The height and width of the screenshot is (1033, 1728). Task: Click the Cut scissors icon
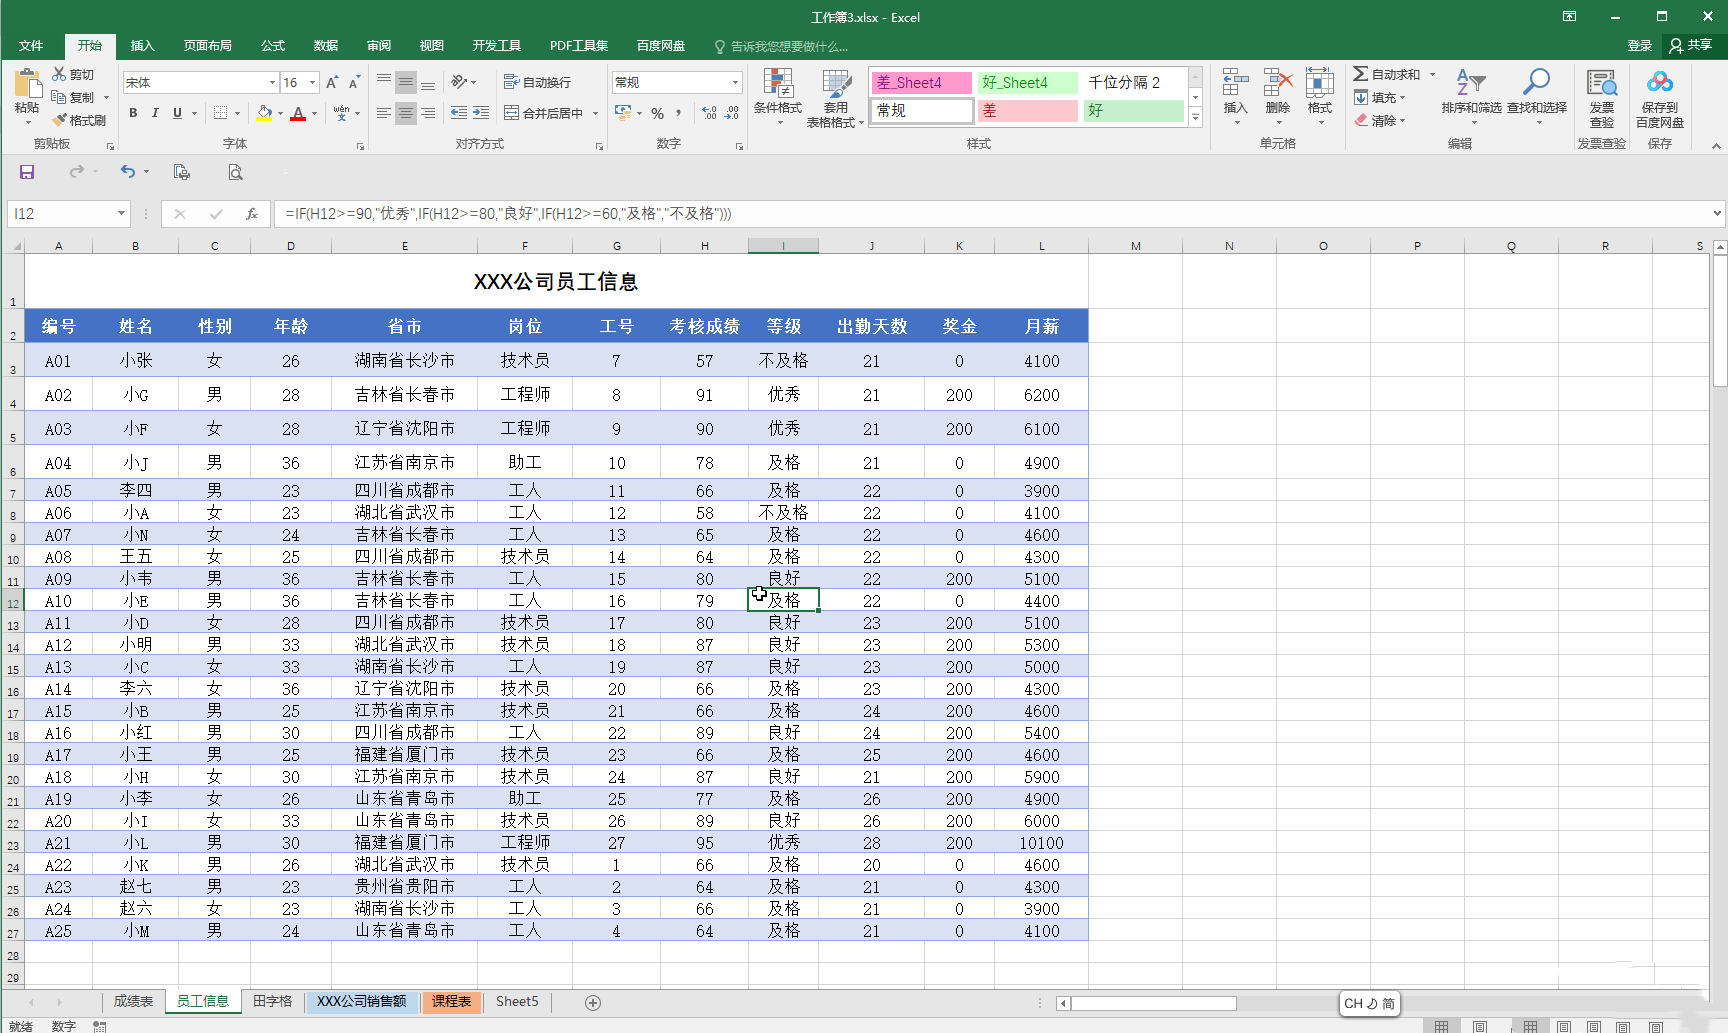[60, 74]
